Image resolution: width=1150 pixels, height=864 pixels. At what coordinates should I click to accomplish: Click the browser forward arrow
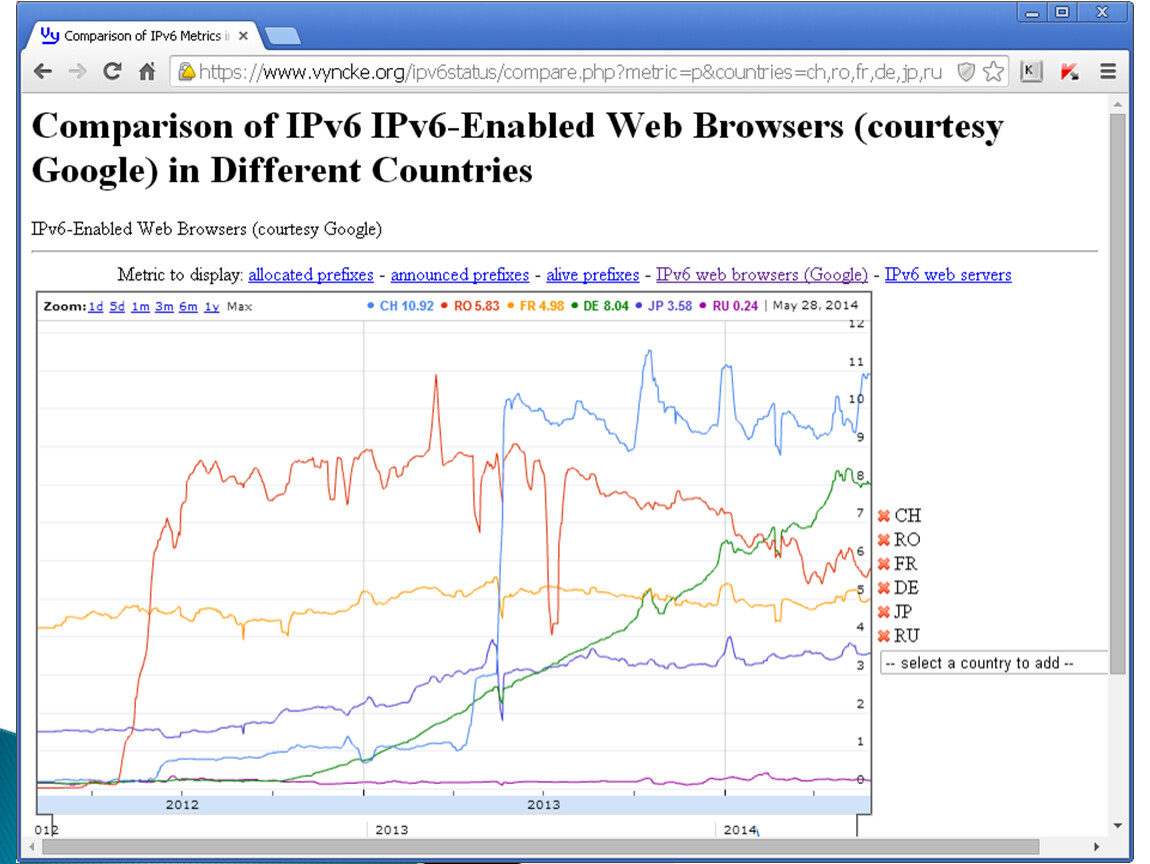[x=77, y=71]
